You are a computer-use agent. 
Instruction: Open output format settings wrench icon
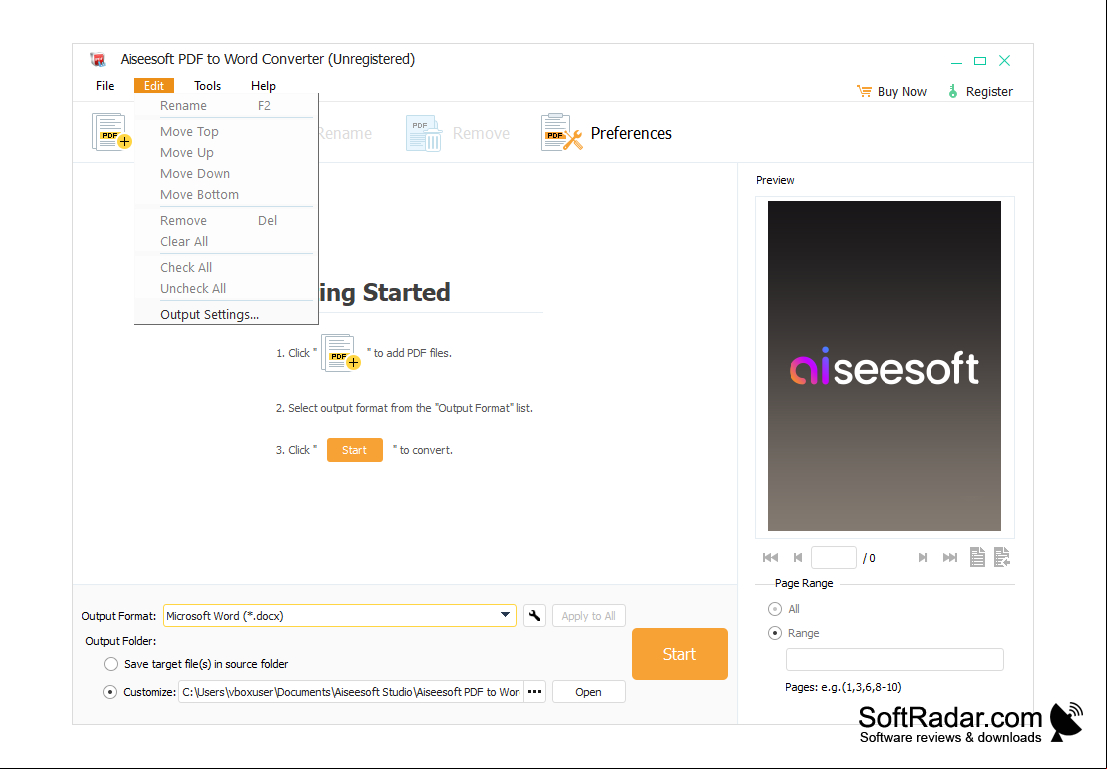(534, 616)
